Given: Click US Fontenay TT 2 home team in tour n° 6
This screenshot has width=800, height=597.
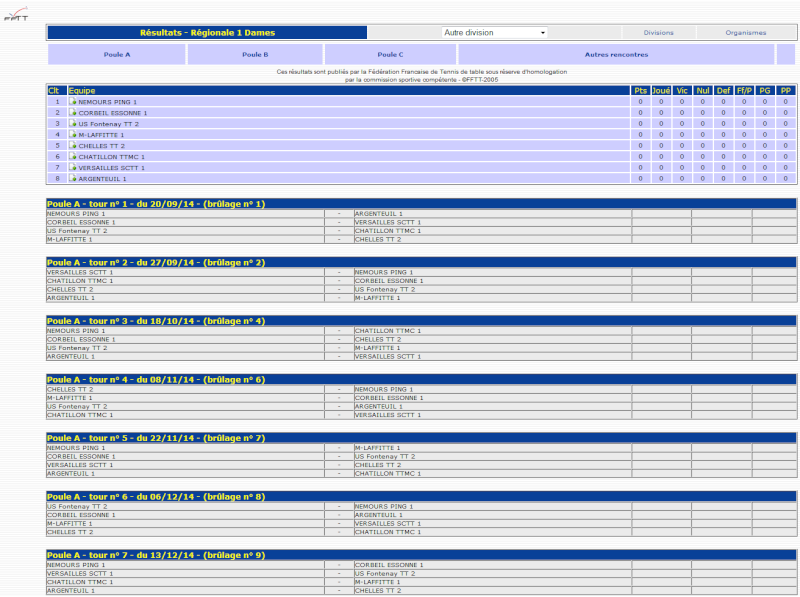Looking at the screenshot, I should pos(78,507).
